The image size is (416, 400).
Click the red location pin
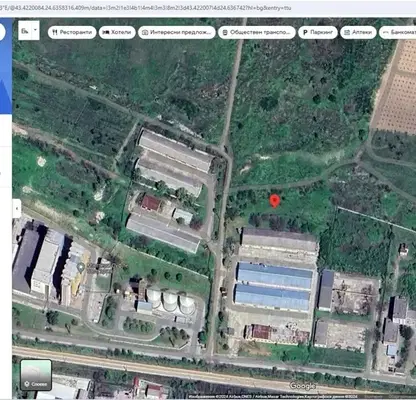pos(274,201)
